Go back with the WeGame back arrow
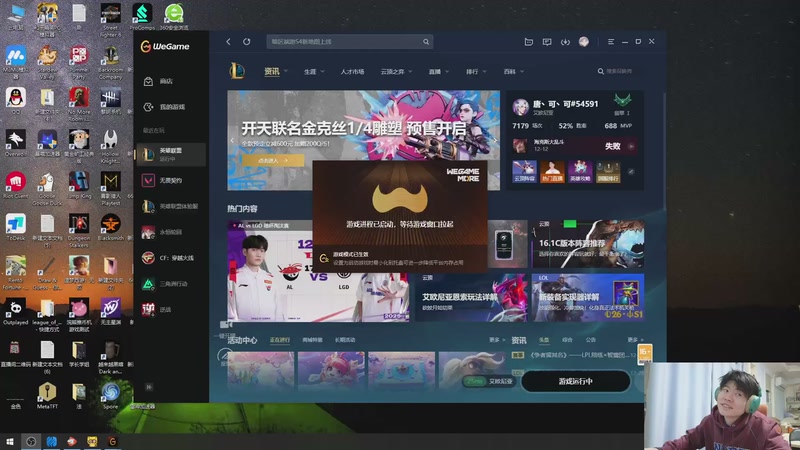Screen dimensions: 800x450 point(229,42)
